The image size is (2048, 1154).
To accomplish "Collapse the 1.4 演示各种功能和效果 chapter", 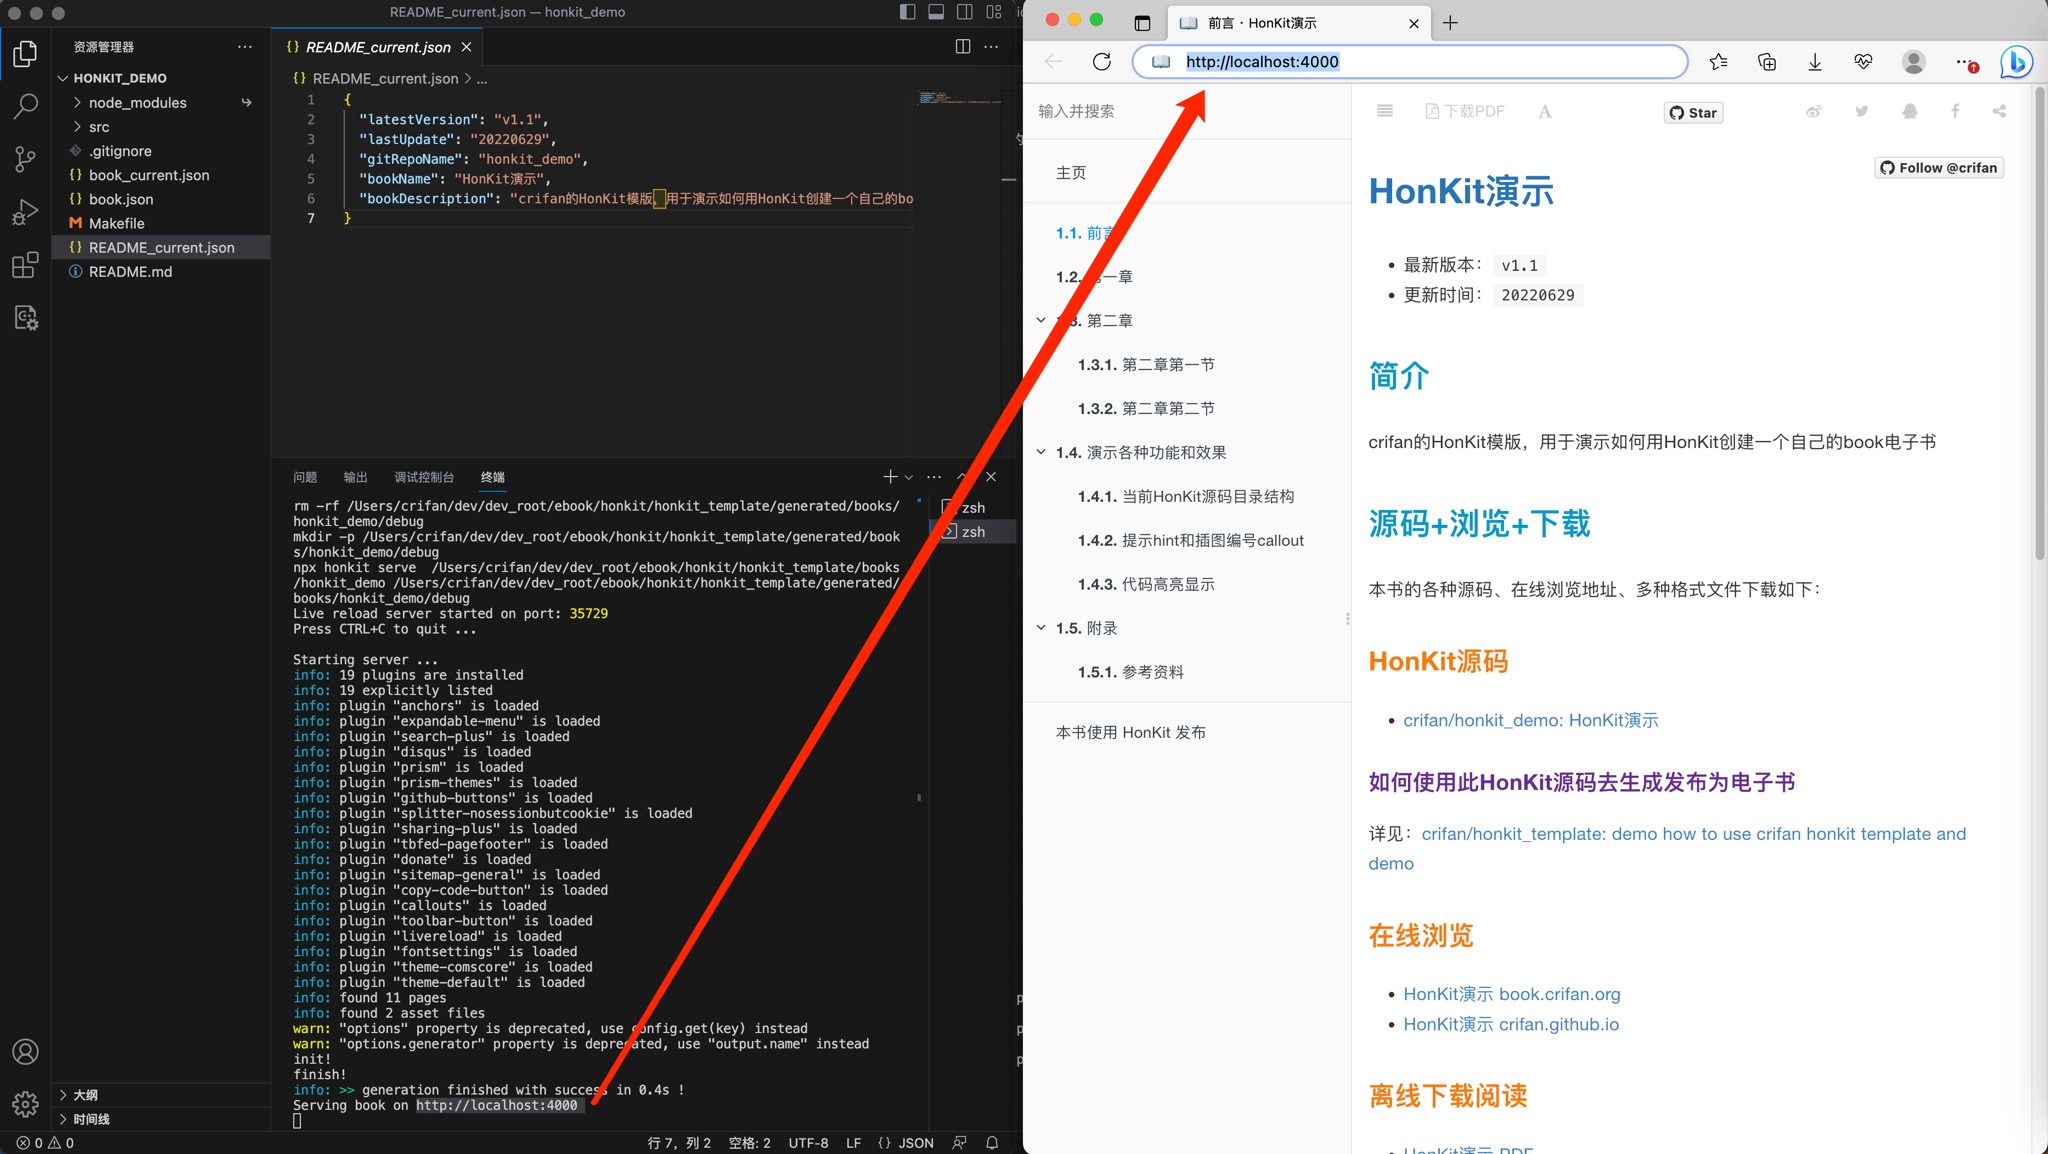I will [1041, 452].
